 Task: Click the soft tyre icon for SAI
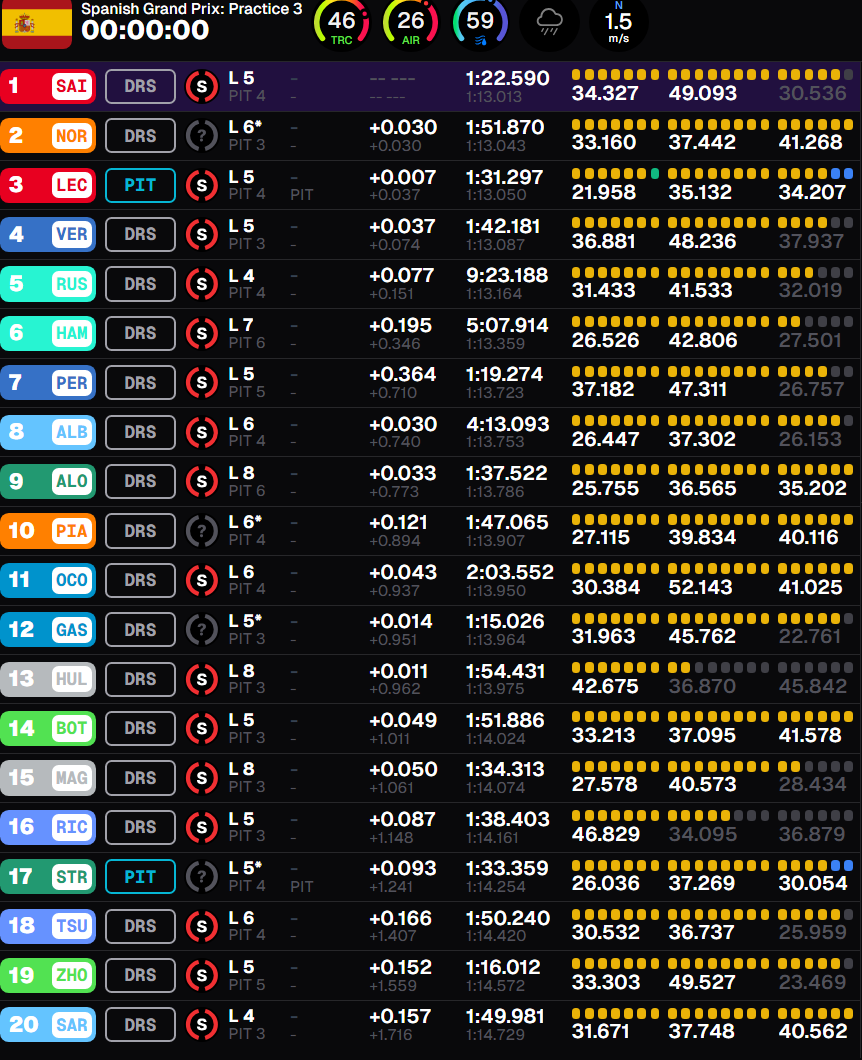pos(201,87)
